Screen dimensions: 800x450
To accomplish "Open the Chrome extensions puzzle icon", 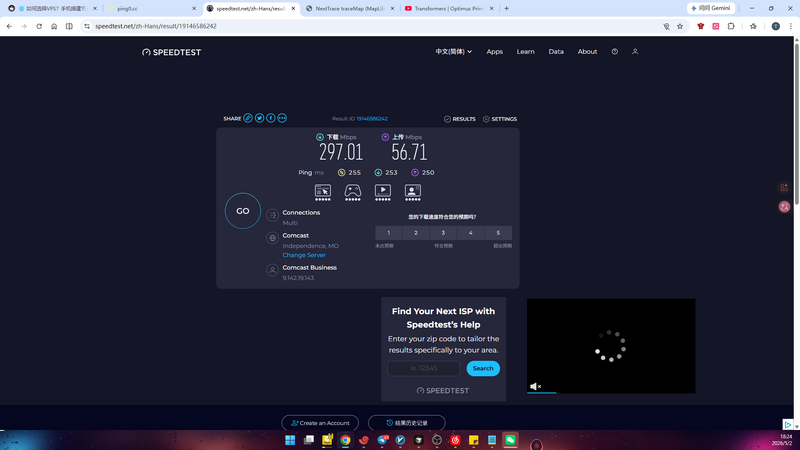I will [x=731, y=26].
